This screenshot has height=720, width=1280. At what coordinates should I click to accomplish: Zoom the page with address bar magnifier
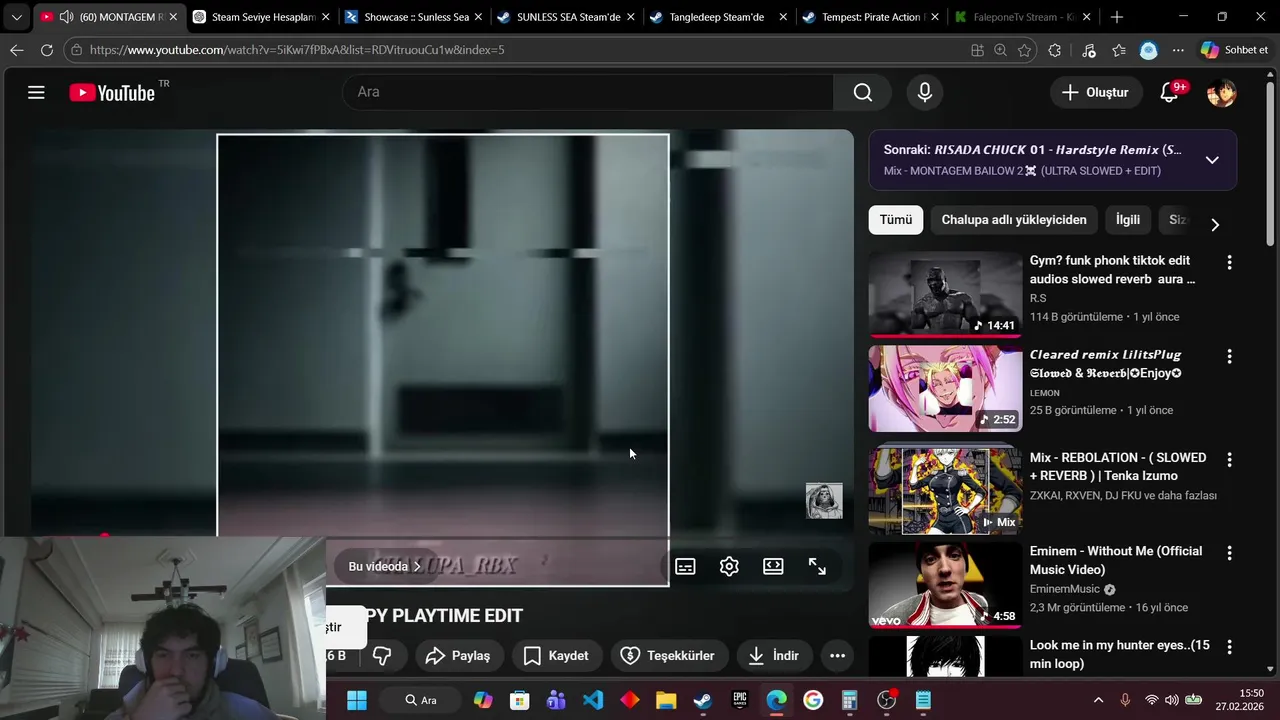1000,50
